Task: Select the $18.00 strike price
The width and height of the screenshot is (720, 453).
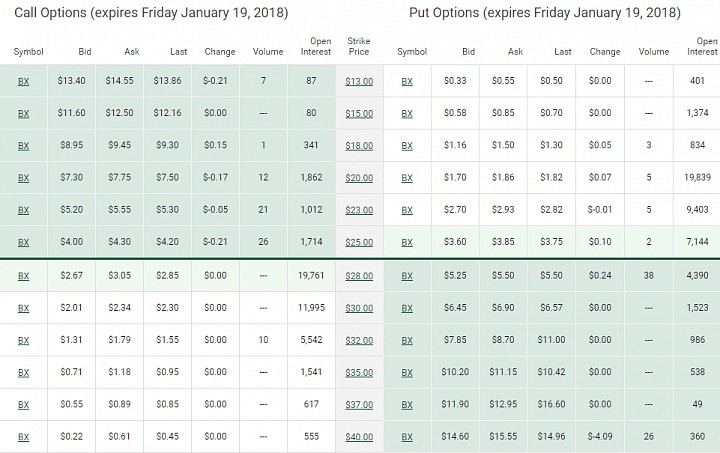Action: [x=359, y=145]
